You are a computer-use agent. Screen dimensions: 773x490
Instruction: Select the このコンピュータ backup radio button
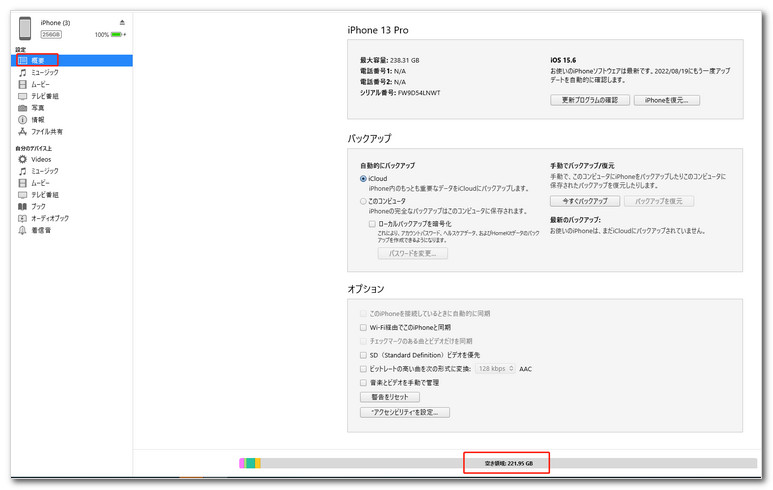point(363,201)
